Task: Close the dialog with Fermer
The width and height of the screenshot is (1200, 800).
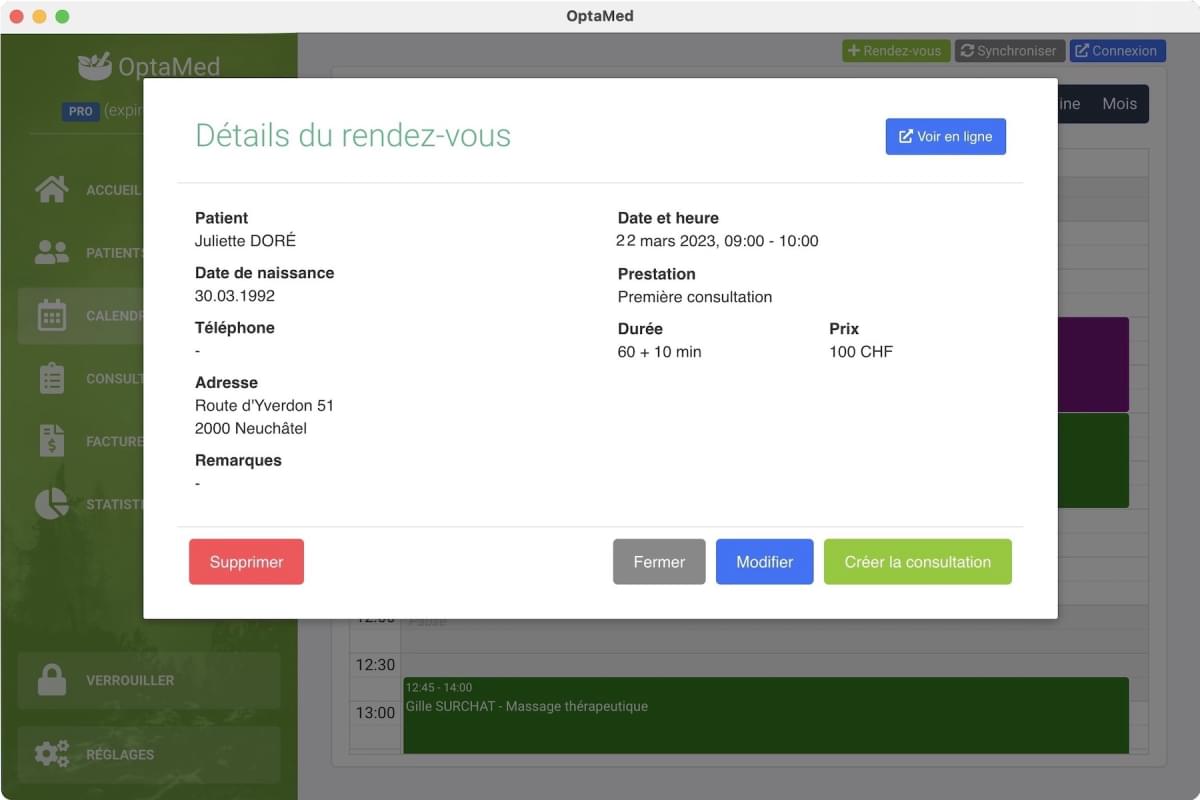Action: click(659, 561)
